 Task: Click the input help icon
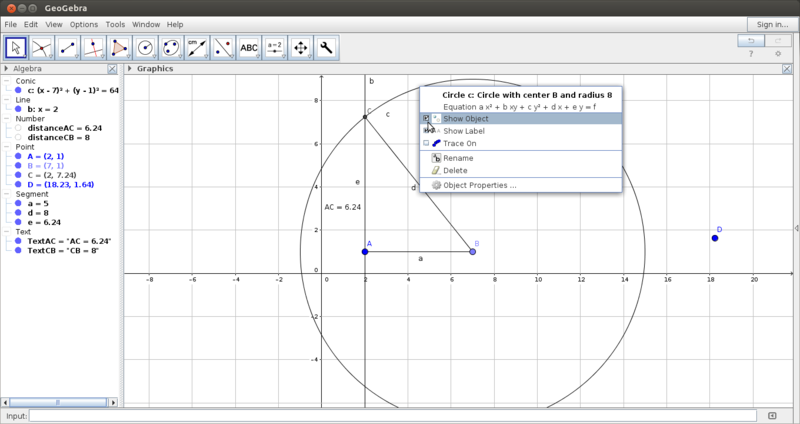[772, 416]
